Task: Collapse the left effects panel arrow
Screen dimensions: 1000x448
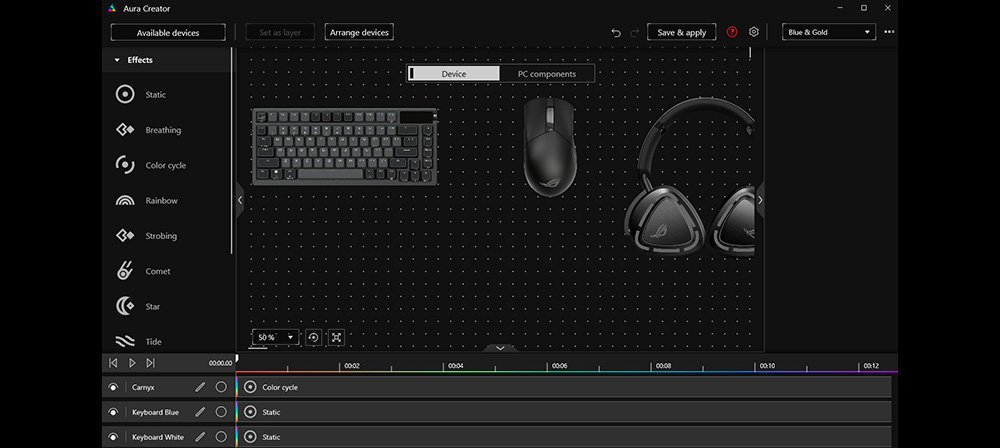Action: 240,200
